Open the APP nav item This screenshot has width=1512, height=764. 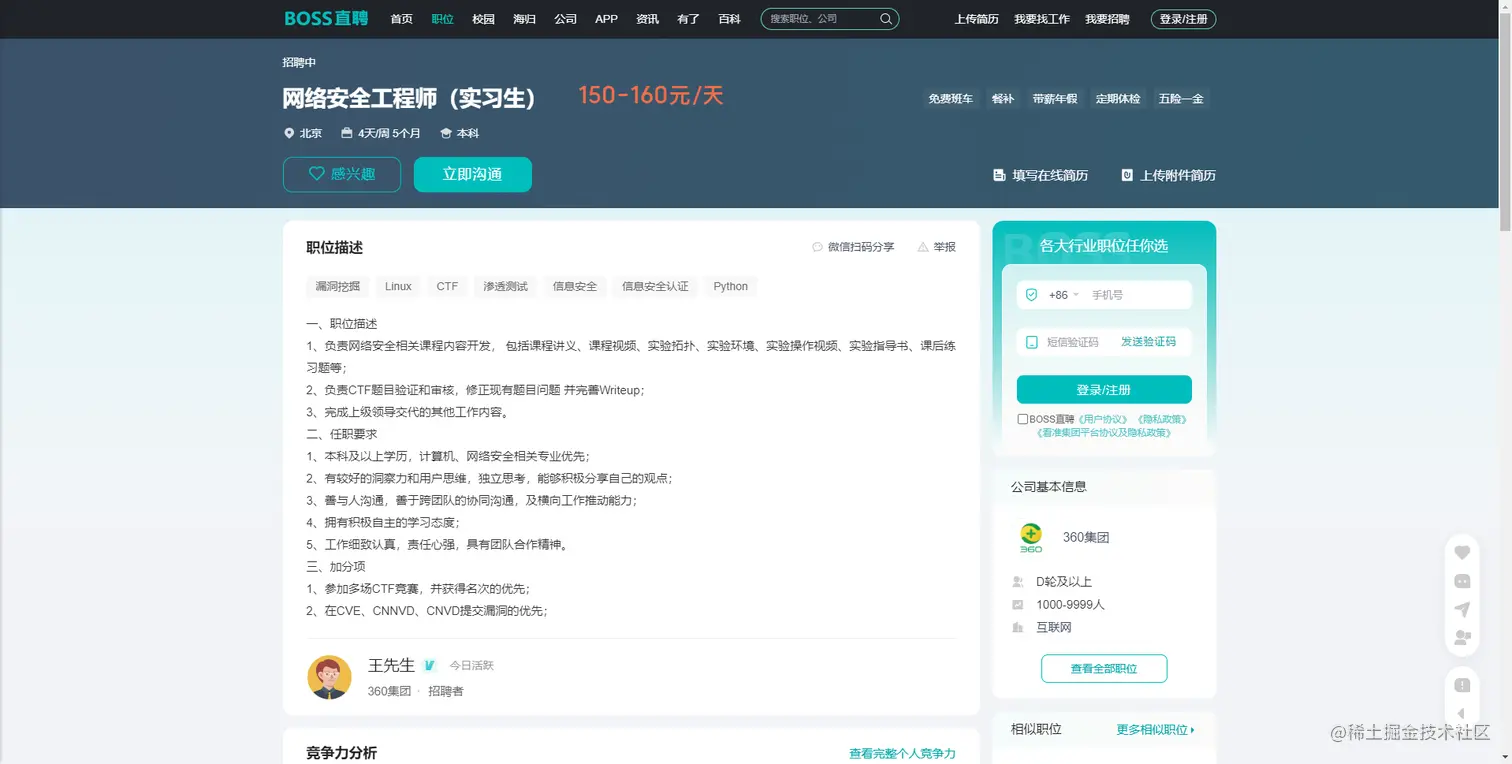[x=606, y=19]
